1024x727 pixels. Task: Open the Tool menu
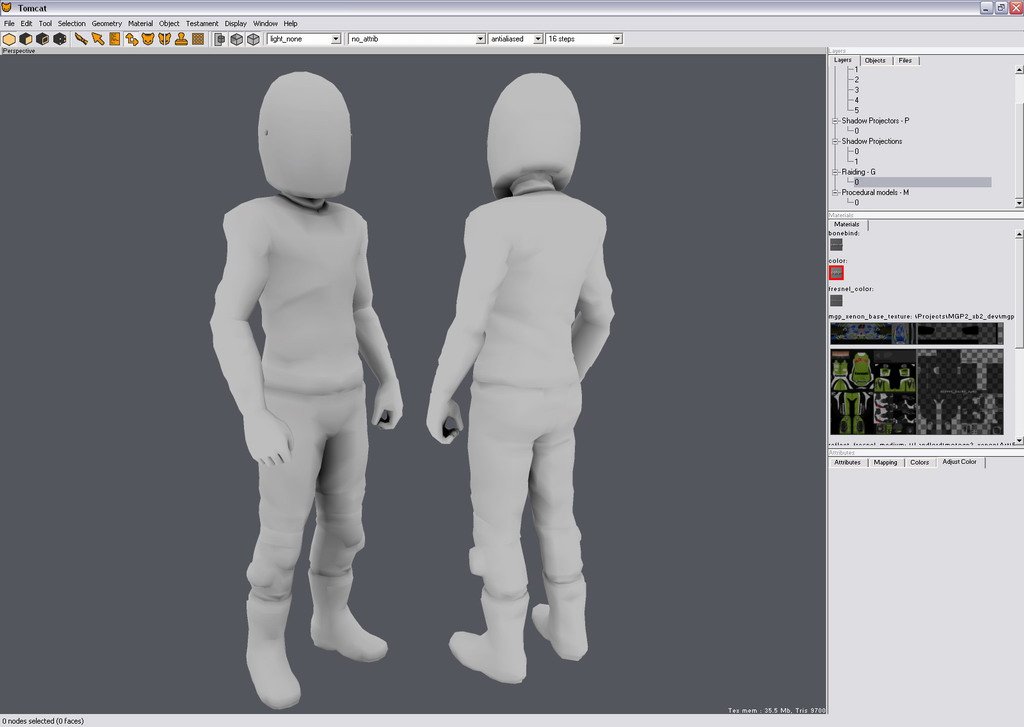point(45,24)
